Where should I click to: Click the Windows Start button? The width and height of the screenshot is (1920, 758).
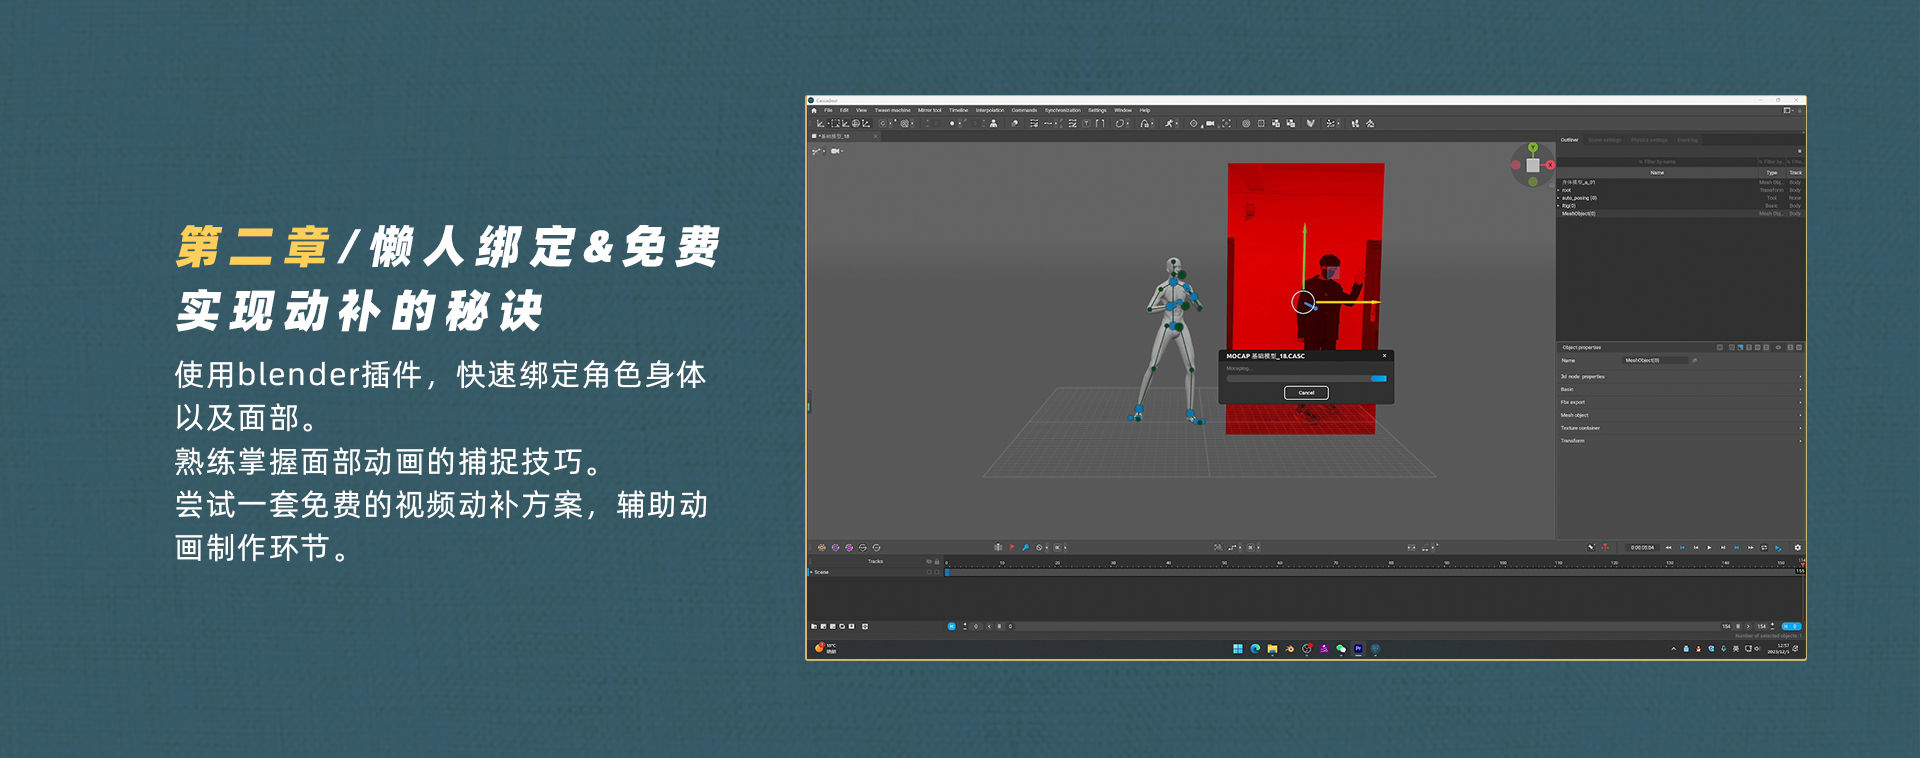(x=1238, y=649)
